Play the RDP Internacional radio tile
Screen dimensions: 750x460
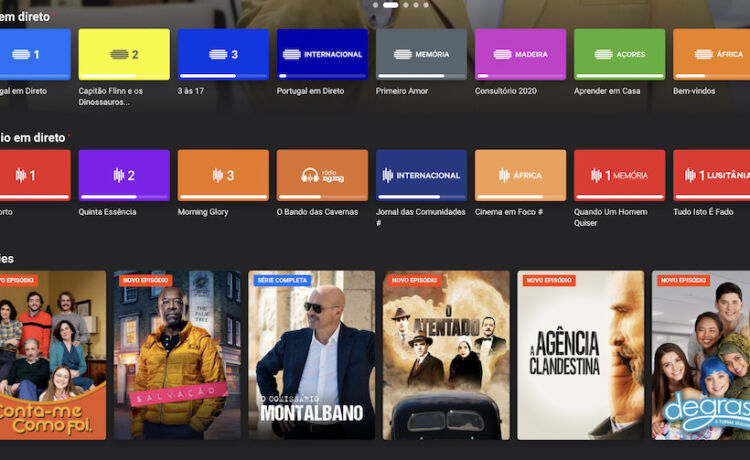pos(421,175)
